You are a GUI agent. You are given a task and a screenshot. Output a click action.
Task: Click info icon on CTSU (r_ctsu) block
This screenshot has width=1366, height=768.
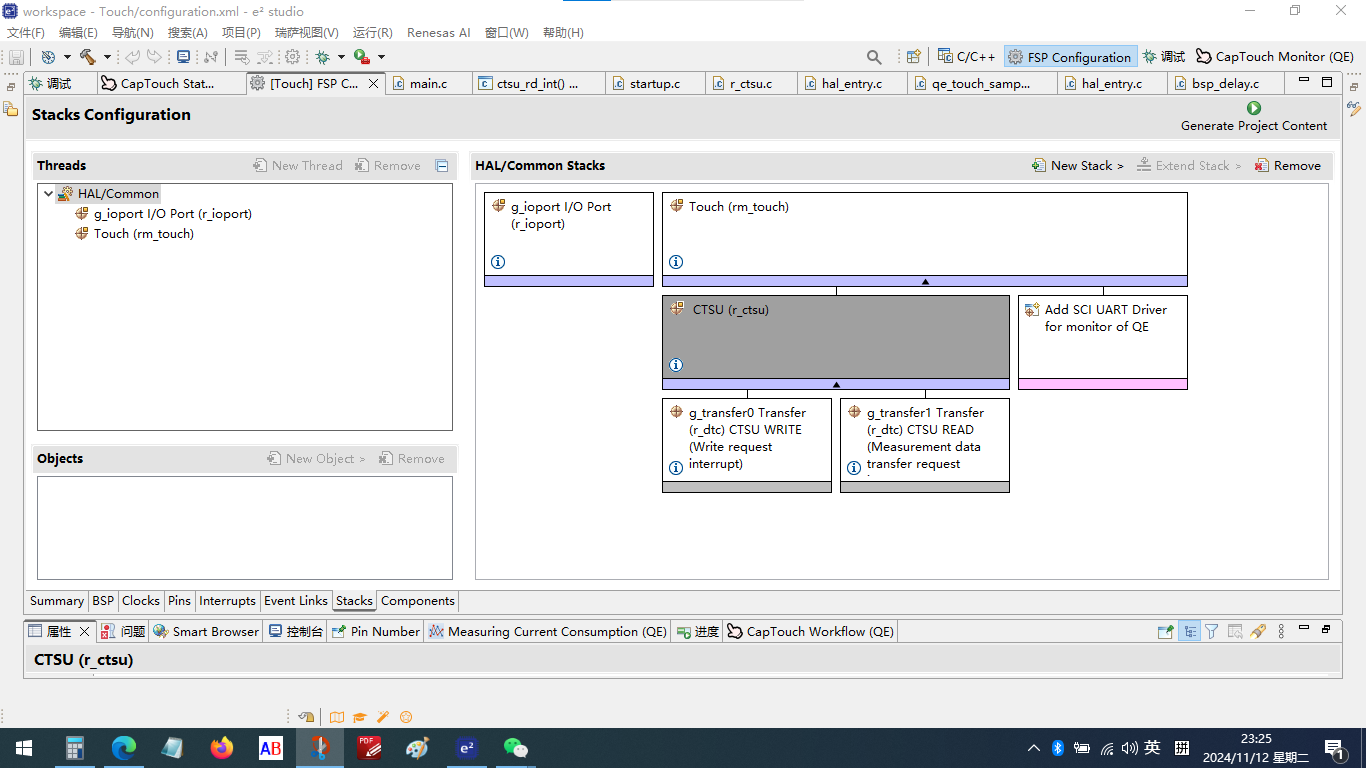pyautogui.click(x=676, y=365)
